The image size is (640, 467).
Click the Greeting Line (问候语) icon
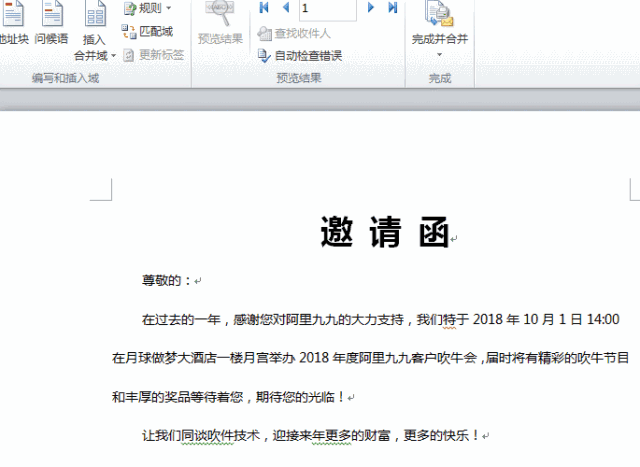point(52,14)
